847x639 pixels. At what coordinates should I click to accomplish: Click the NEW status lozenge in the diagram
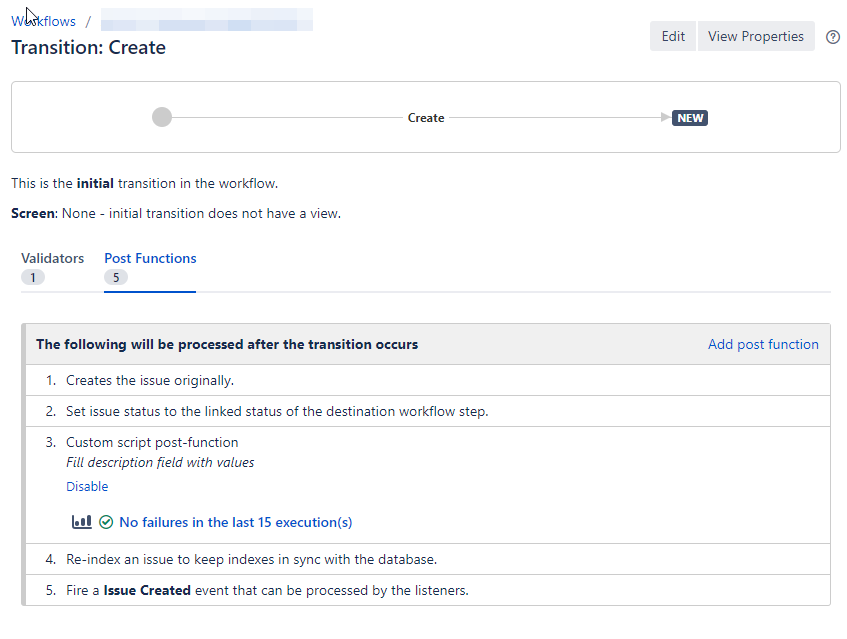690,117
